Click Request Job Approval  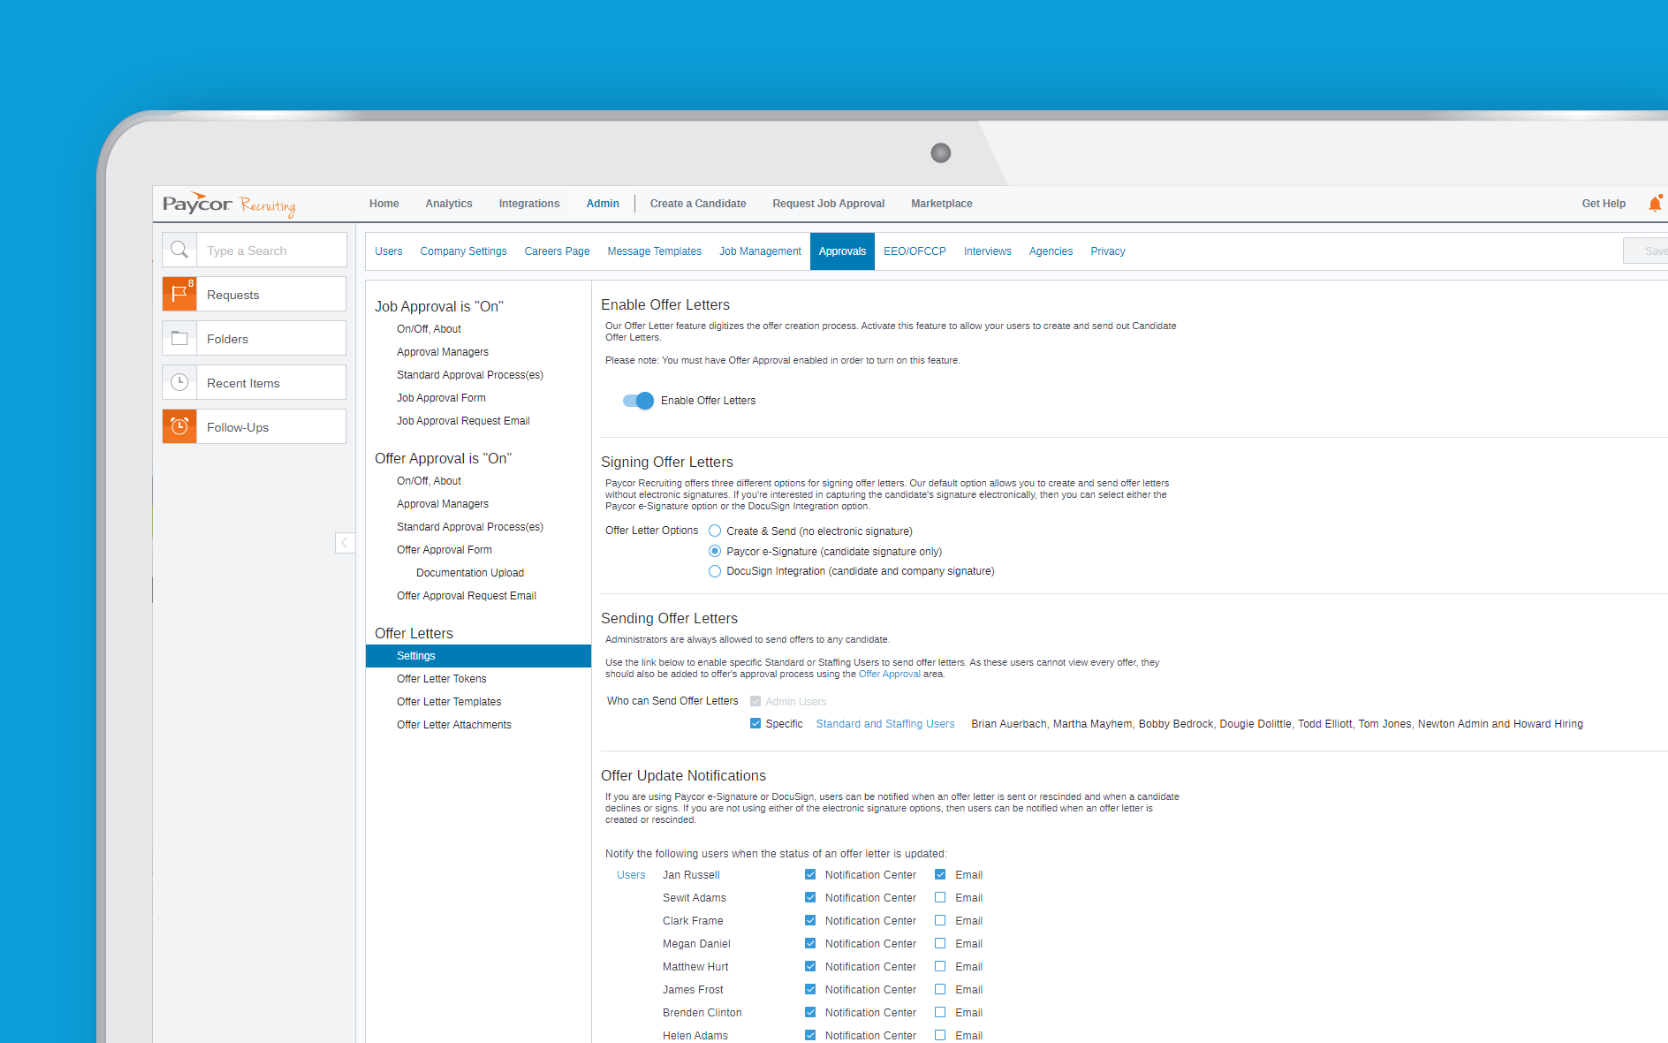(828, 203)
